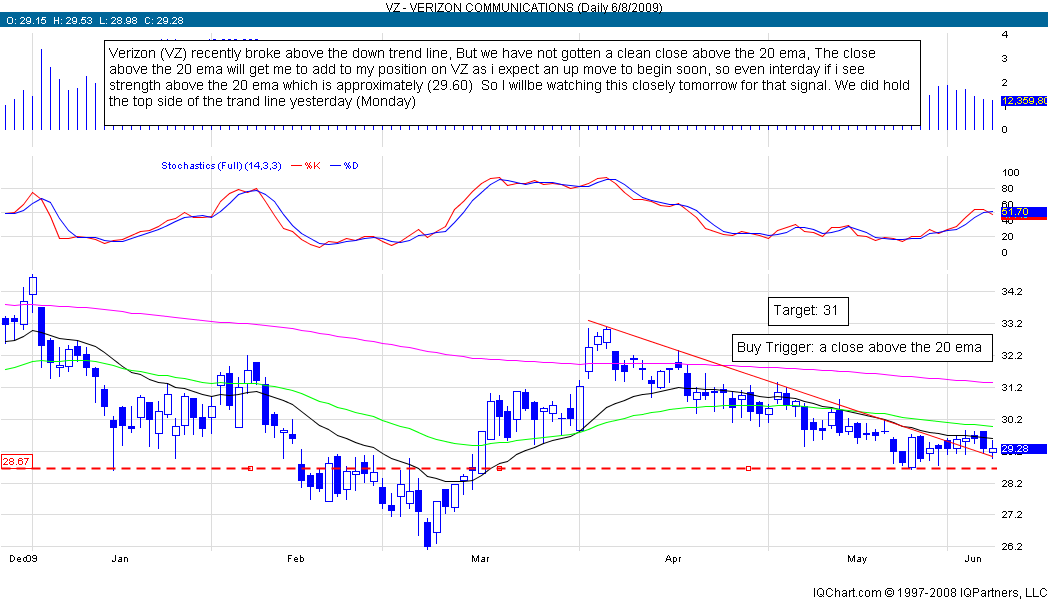The width and height of the screenshot is (1048, 599).
Task: Click the red 28.67 support price tag
Action: (16, 461)
